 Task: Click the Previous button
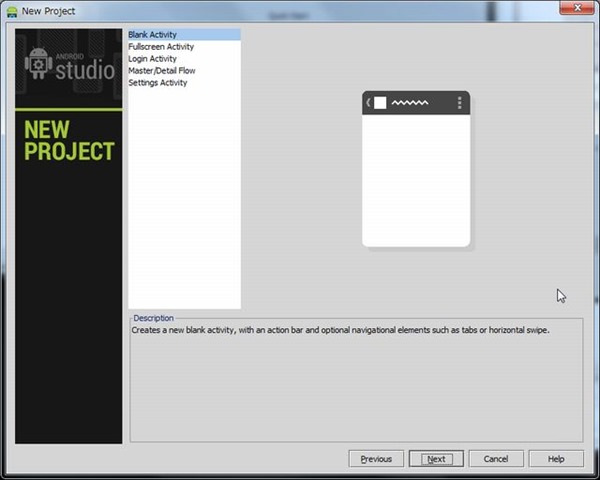coord(376,459)
